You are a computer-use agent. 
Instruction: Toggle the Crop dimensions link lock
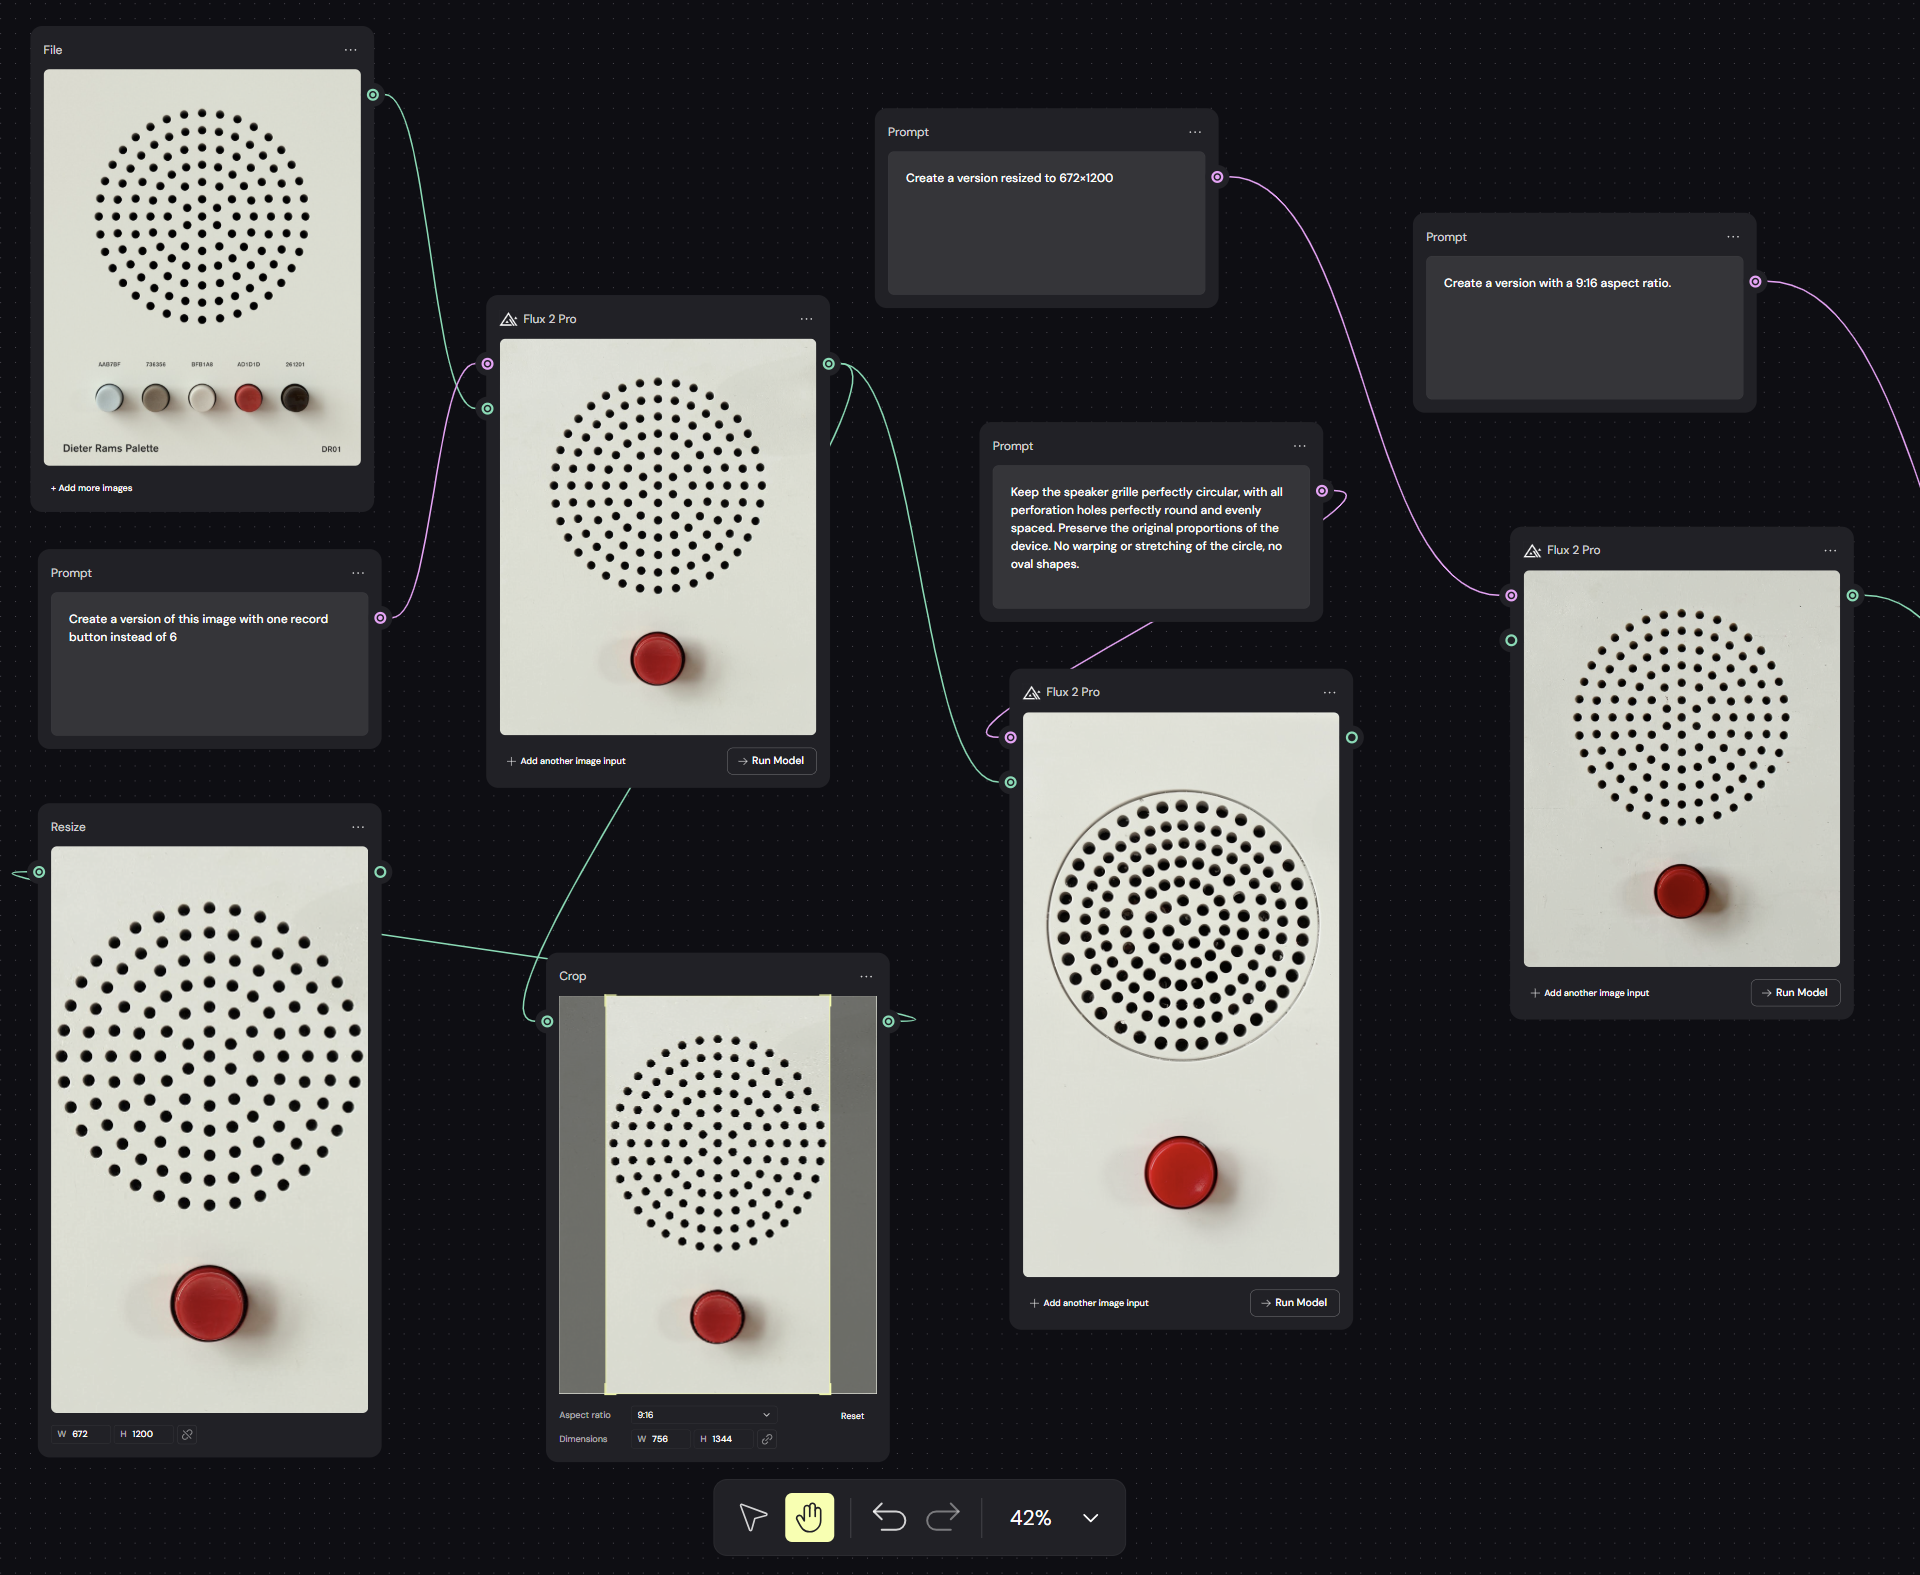coord(767,1439)
